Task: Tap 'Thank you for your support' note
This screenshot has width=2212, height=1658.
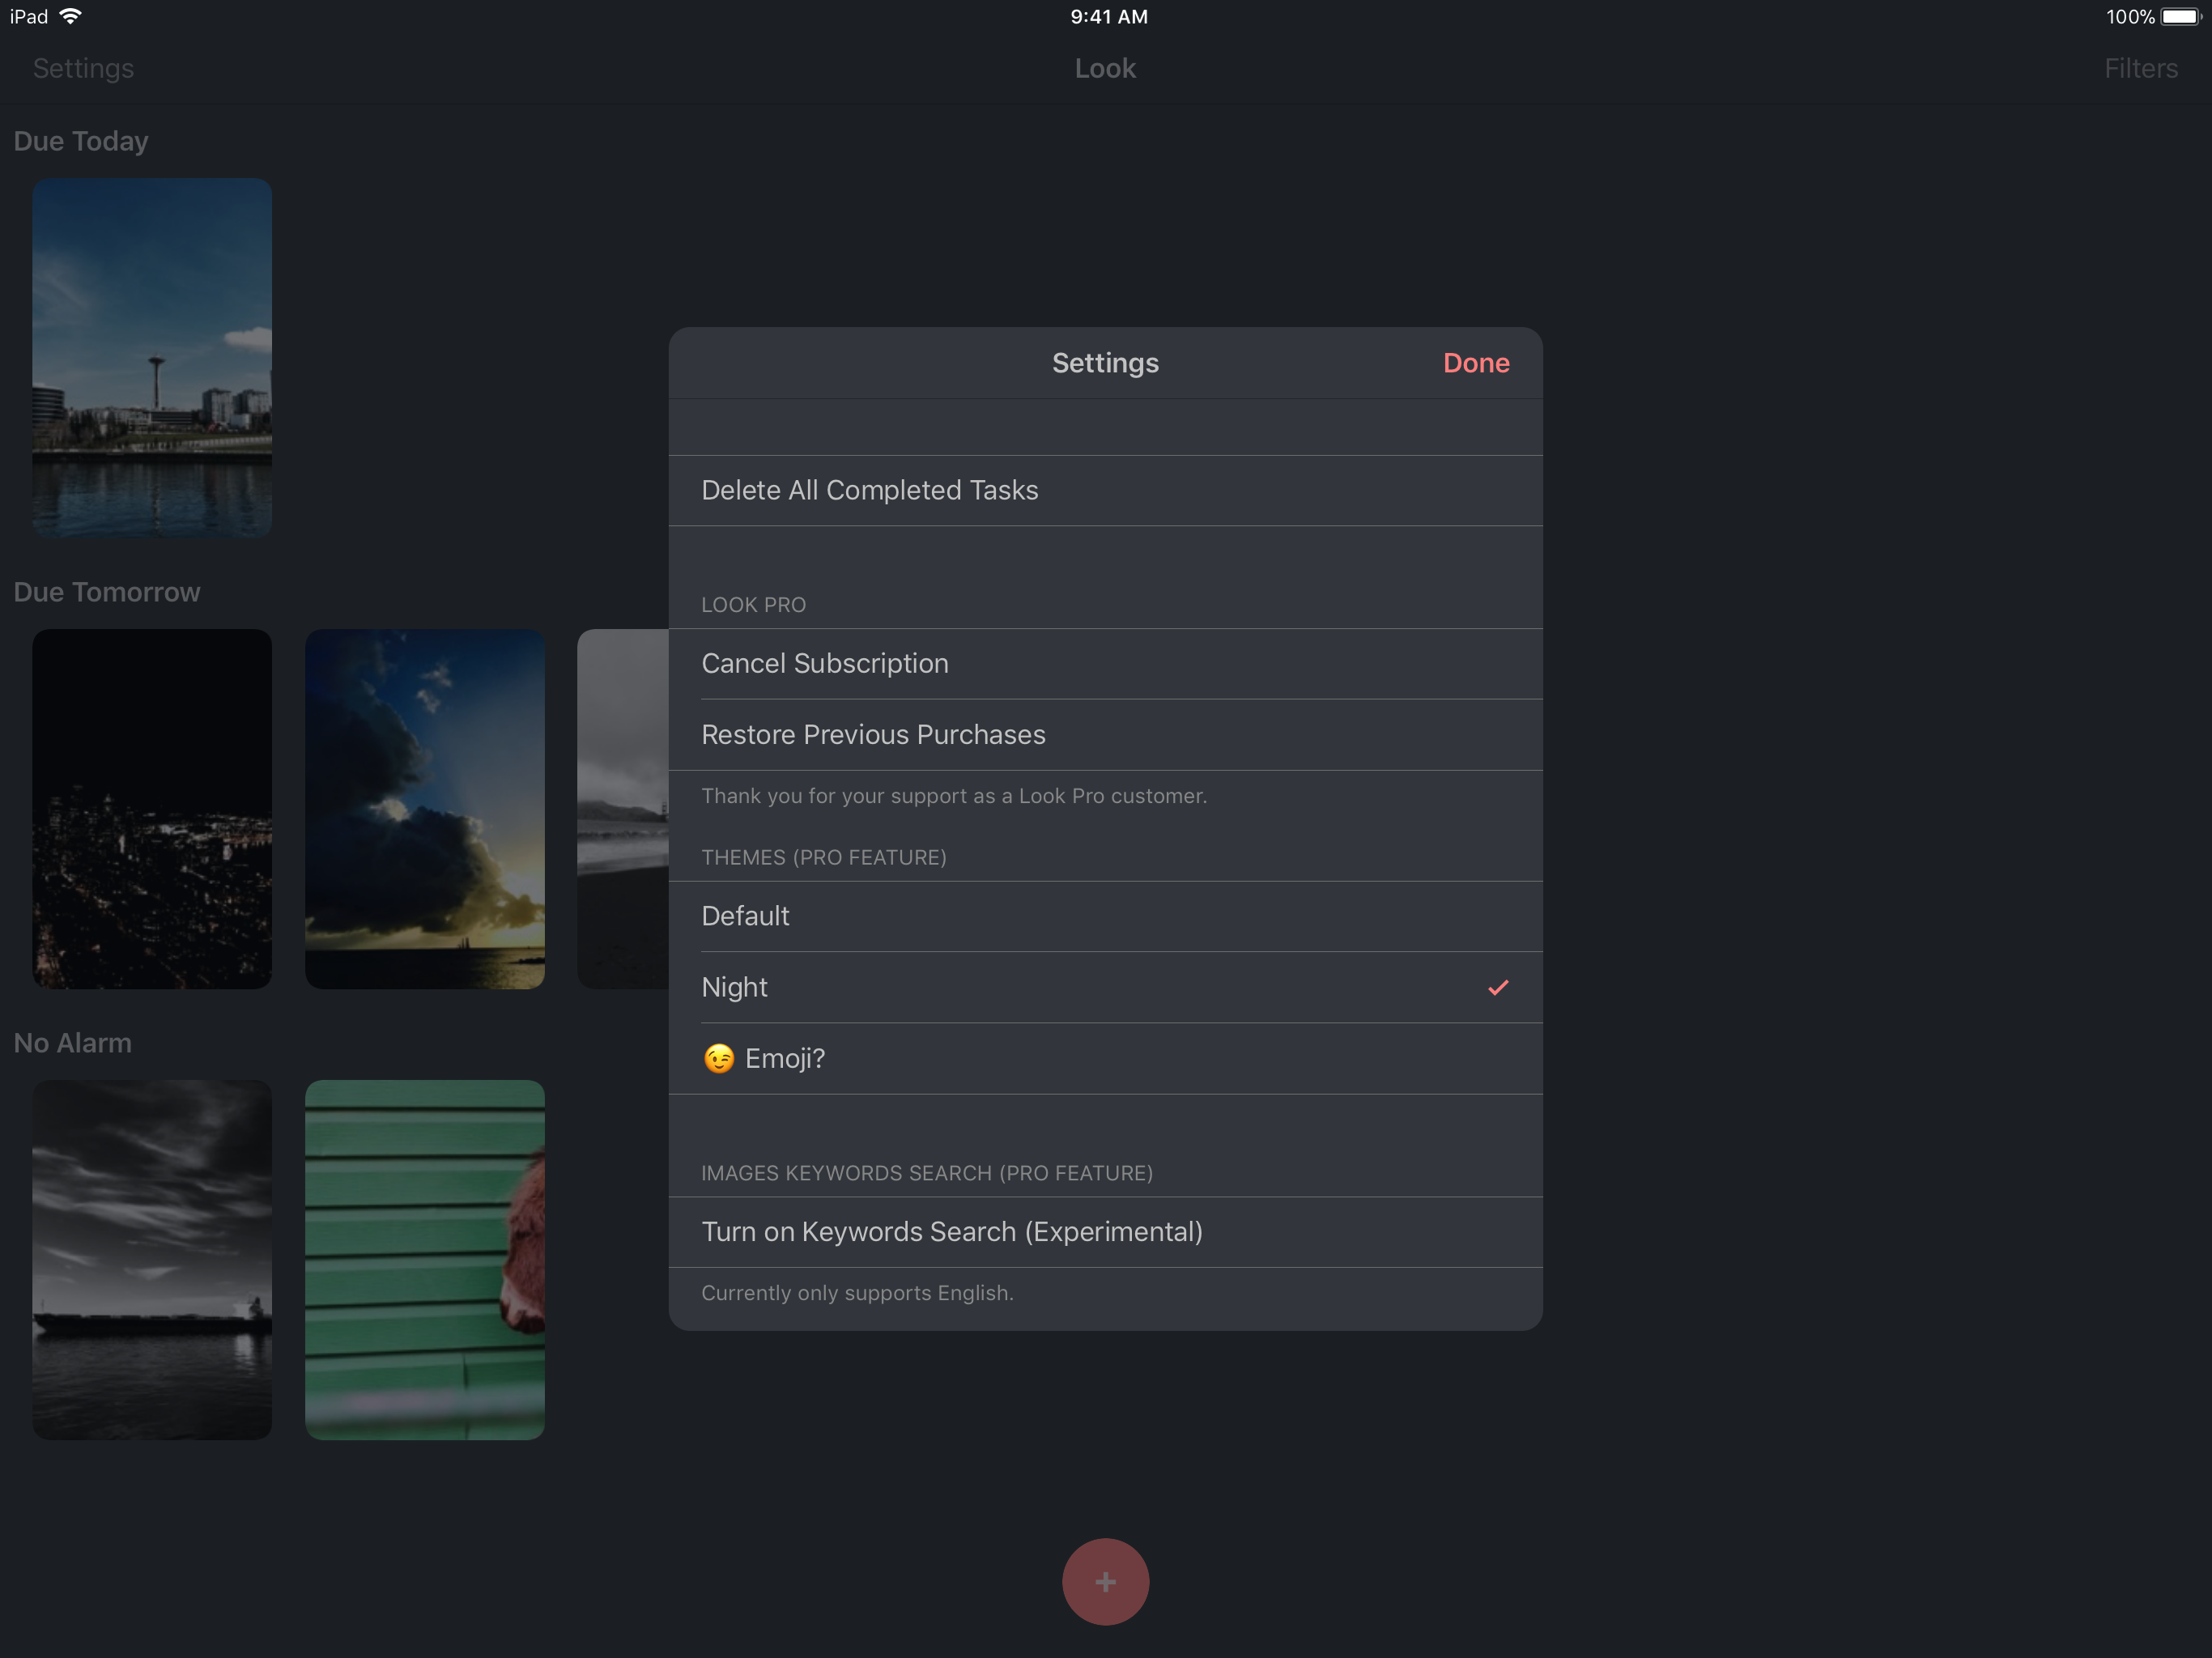Action: point(954,795)
